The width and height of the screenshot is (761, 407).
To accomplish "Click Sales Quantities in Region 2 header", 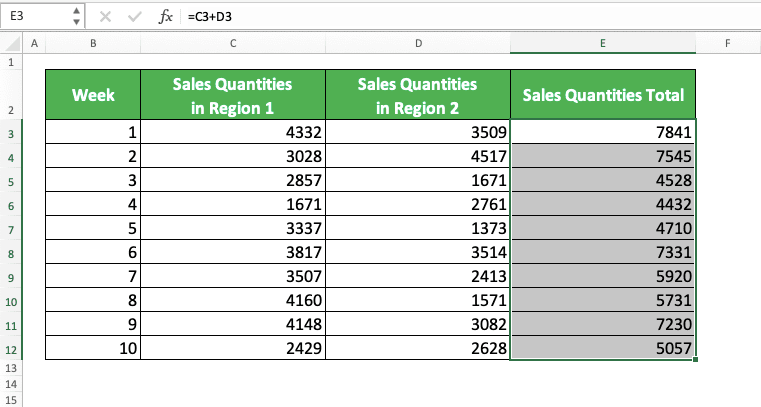I will coord(418,95).
